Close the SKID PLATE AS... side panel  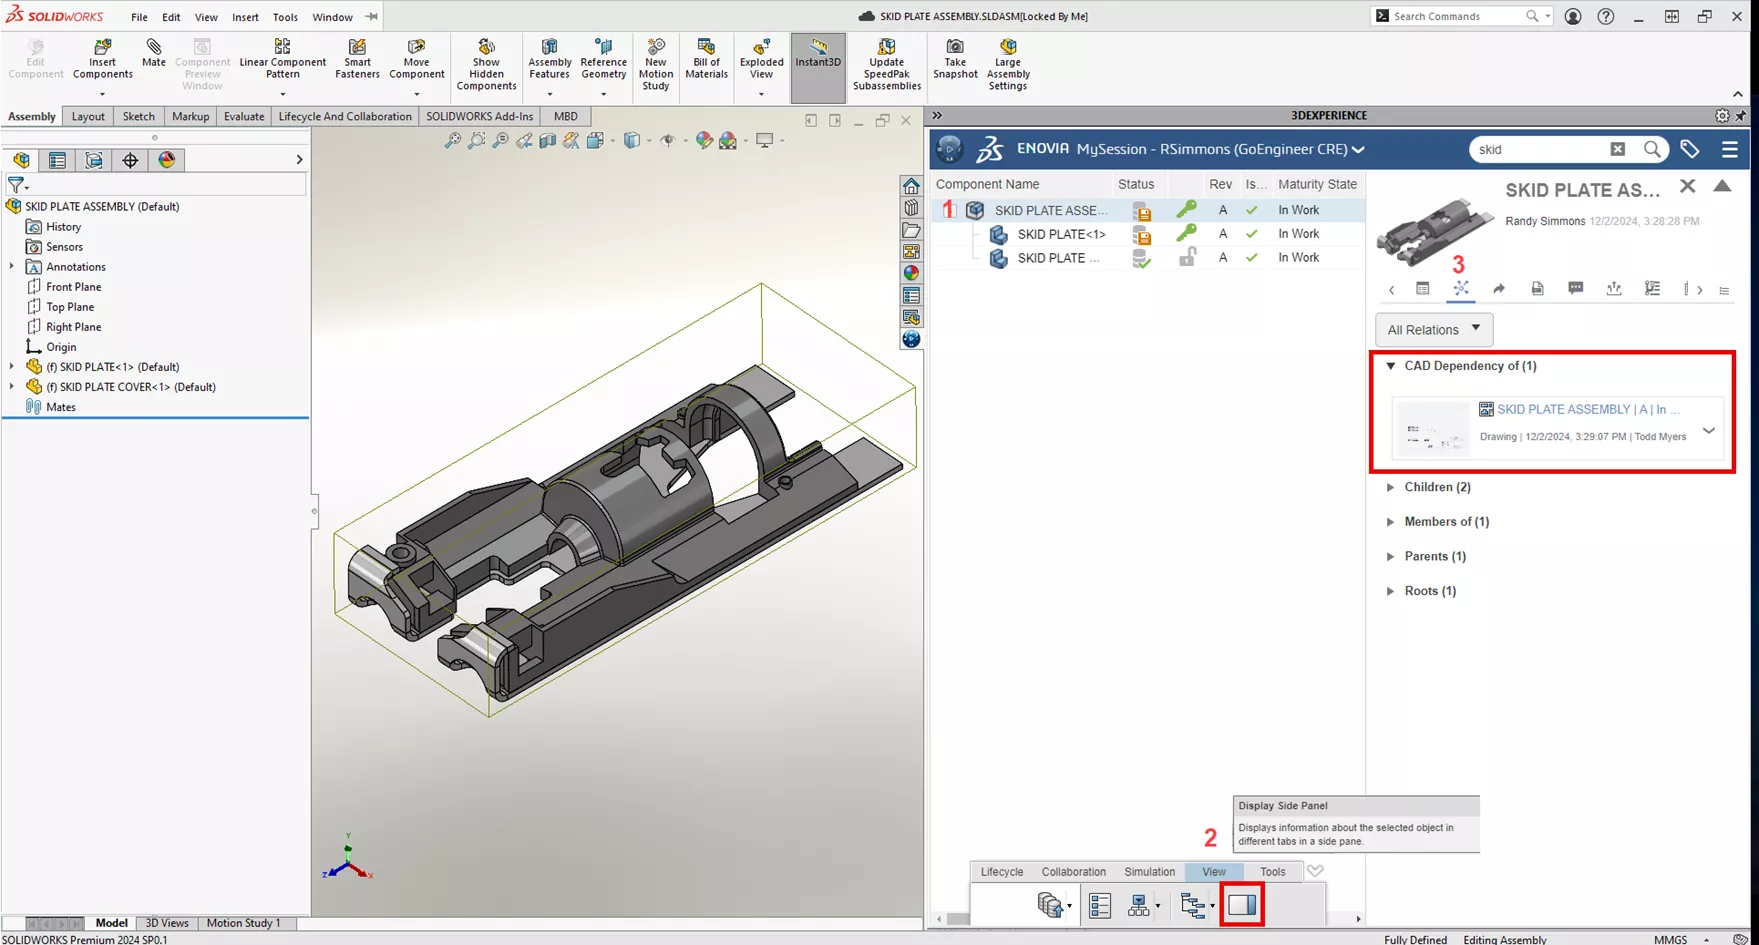point(1688,186)
